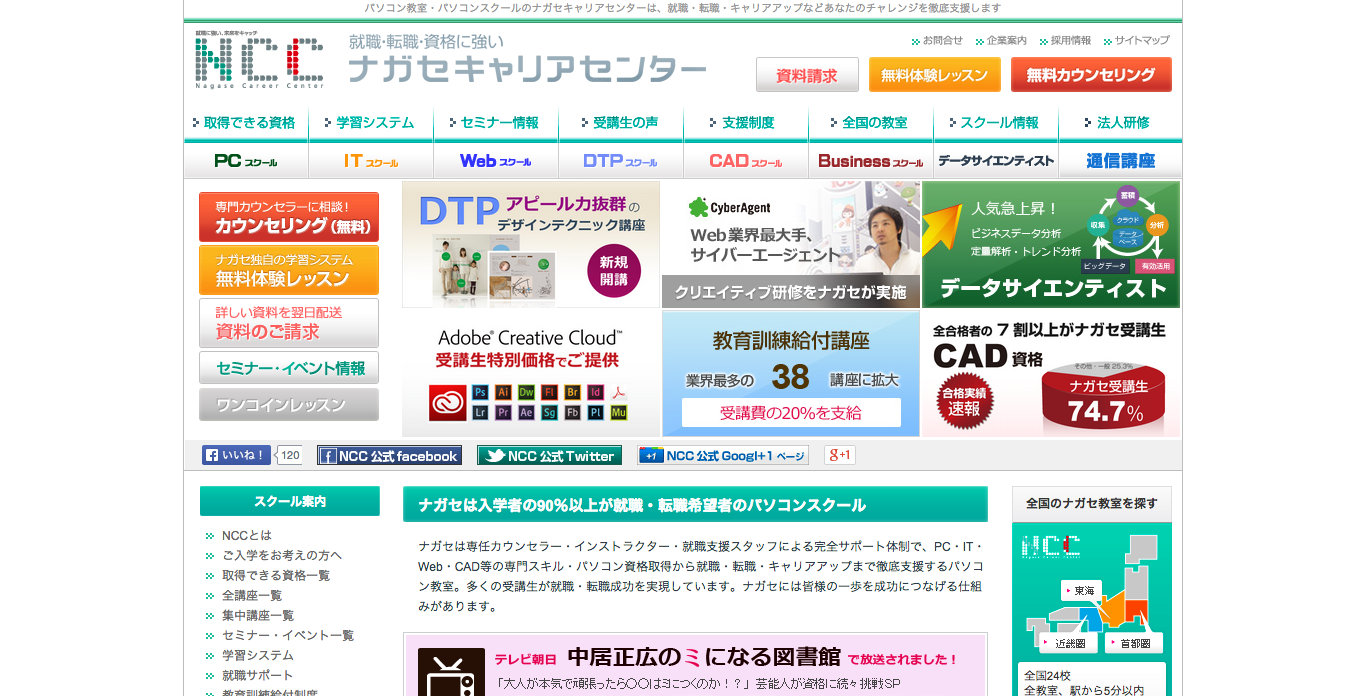Open the 教育訓練給付講座 banner
This screenshot has width=1366, height=696.
pyautogui.click(x=791, y=373)
